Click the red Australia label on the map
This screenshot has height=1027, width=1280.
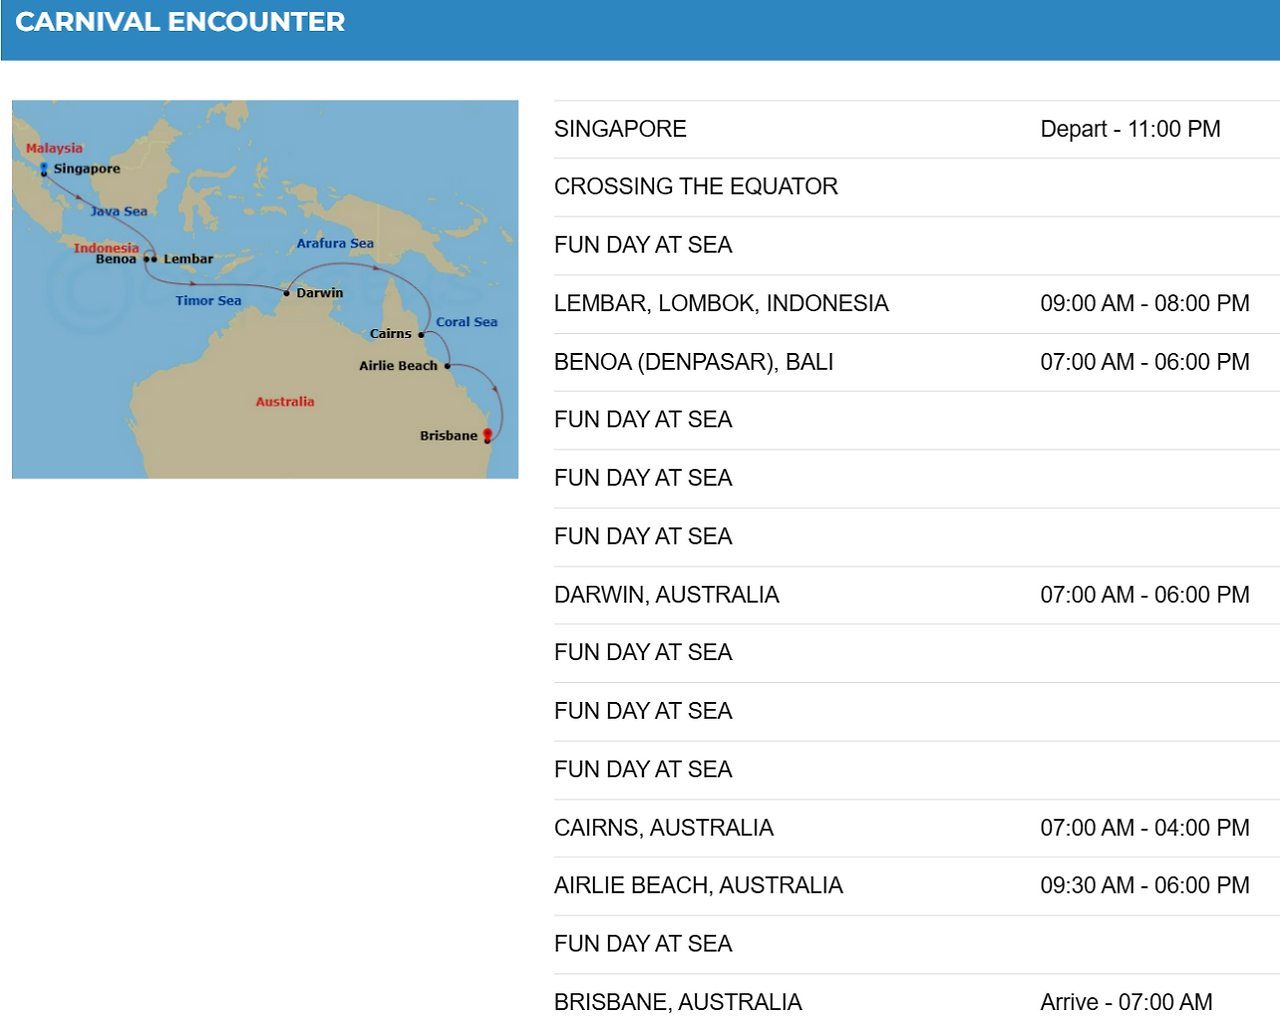click(x=285, y=402)
